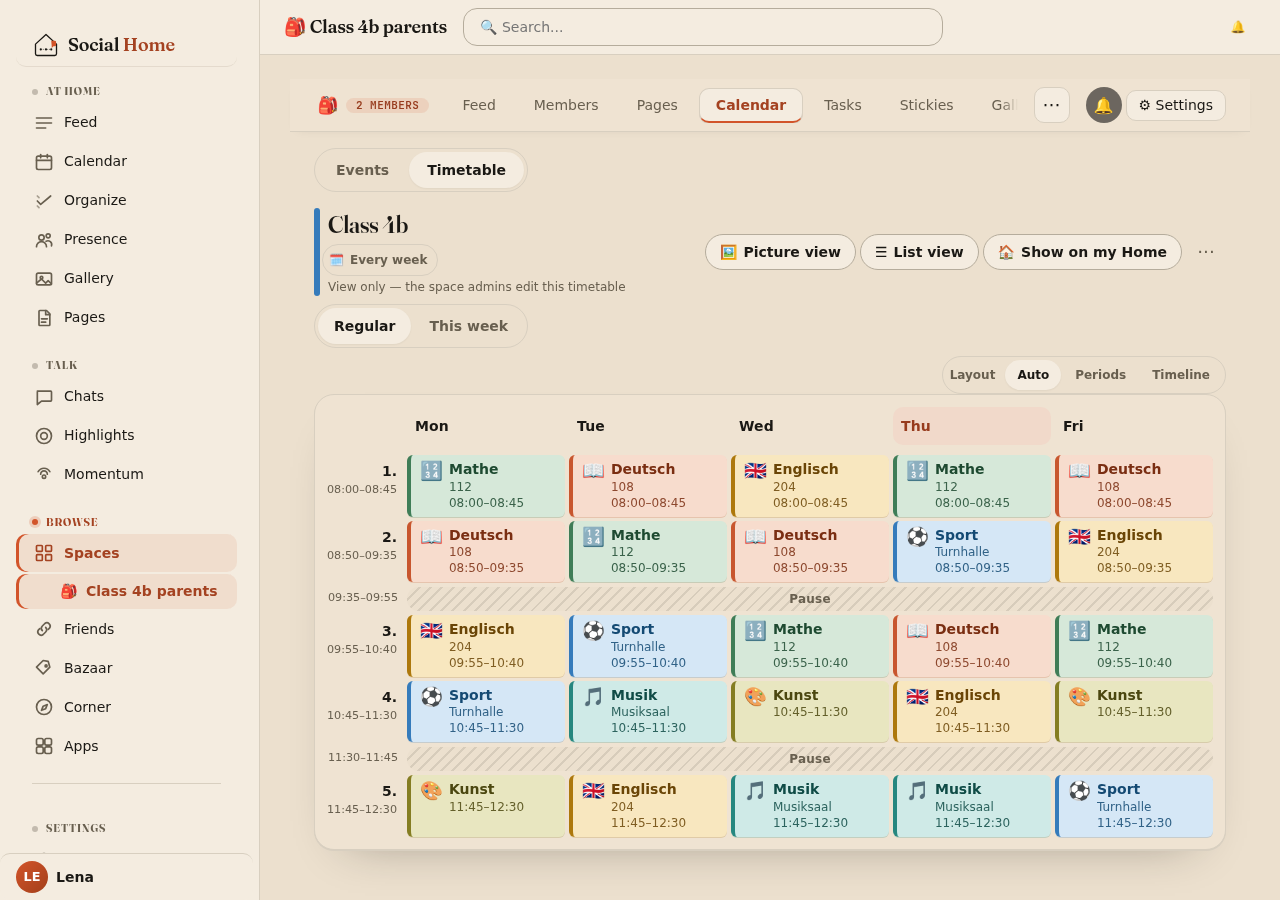
Task: Switch to the Tasks tab
Action: (x=843, y=105)
